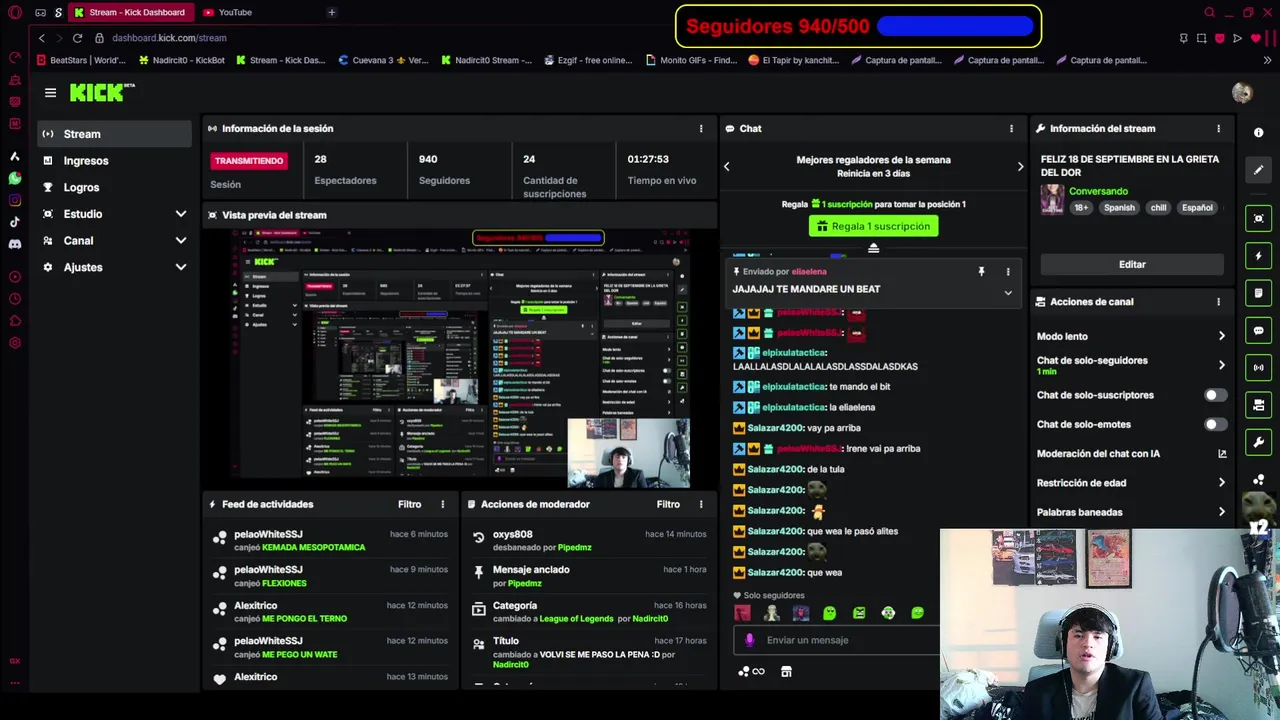
Task: Click the Regala 1 suscripción button
Action: pyautogui.click(x=873, y=226)
